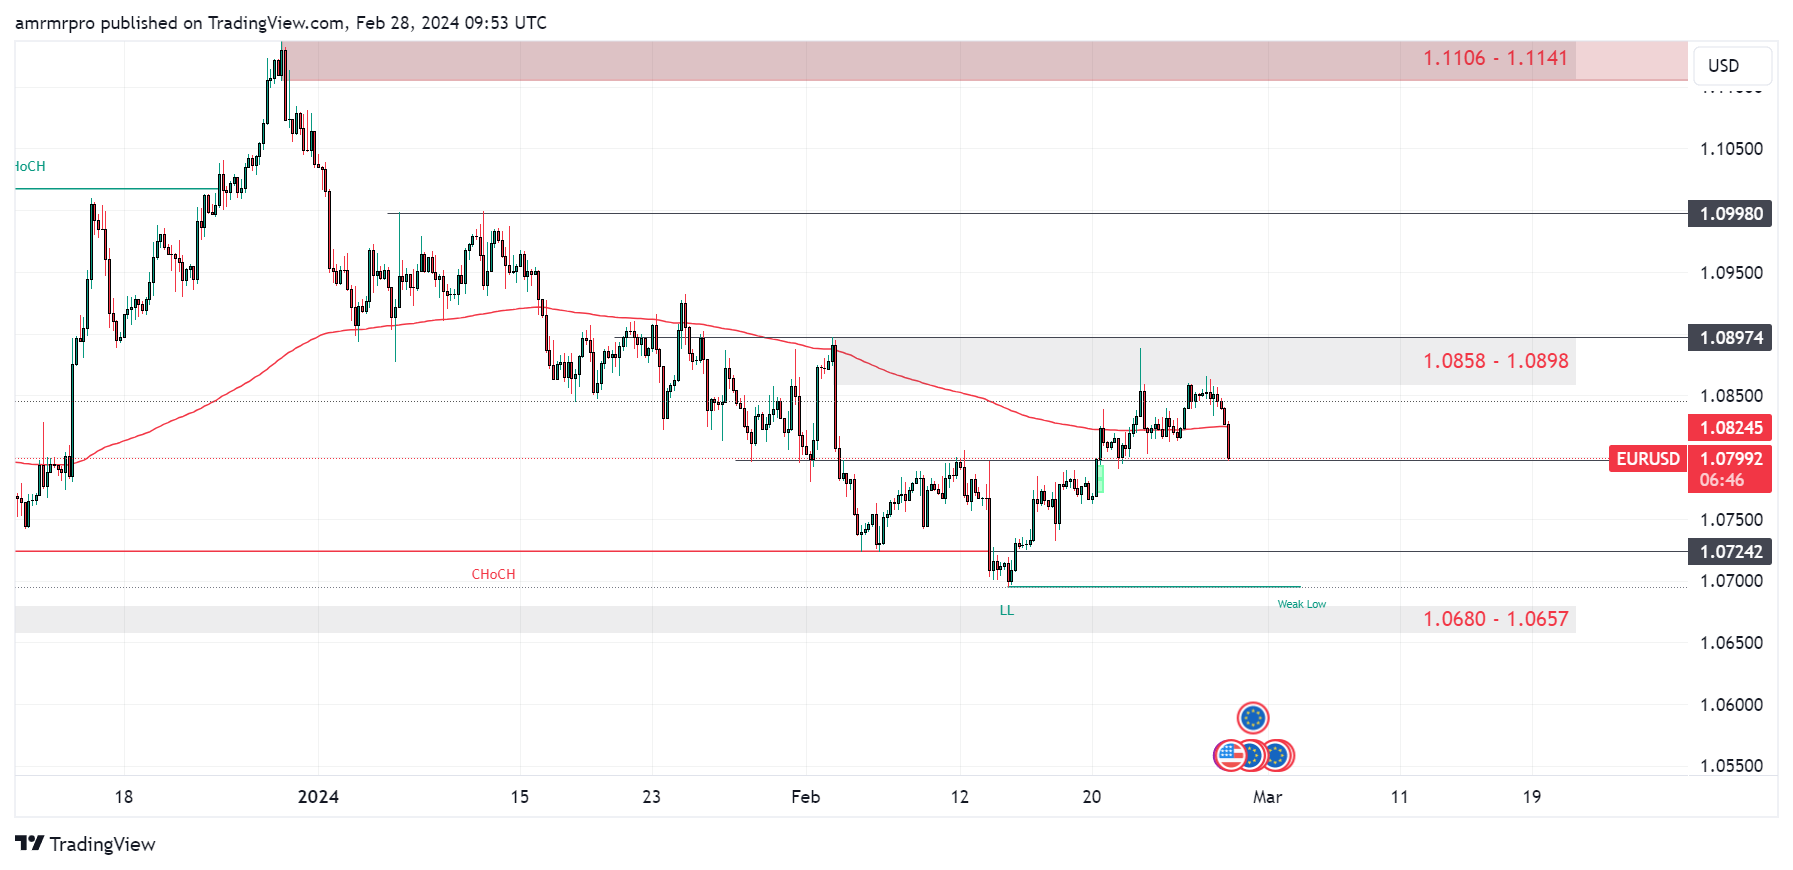Click the 15 date on time axis
The width and height of the screenshot is (1793, 870).
(x=520, y=797)
